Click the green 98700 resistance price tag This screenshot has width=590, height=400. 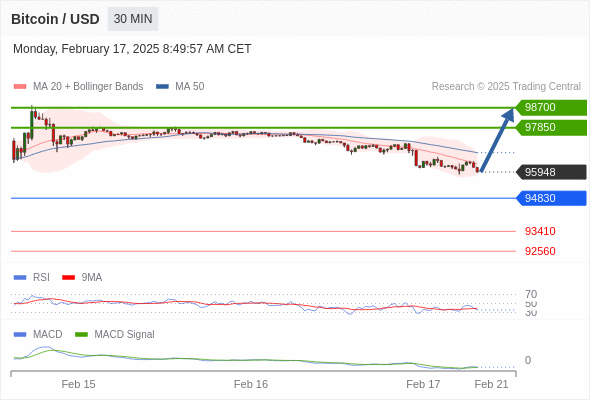tap(551, 108)
